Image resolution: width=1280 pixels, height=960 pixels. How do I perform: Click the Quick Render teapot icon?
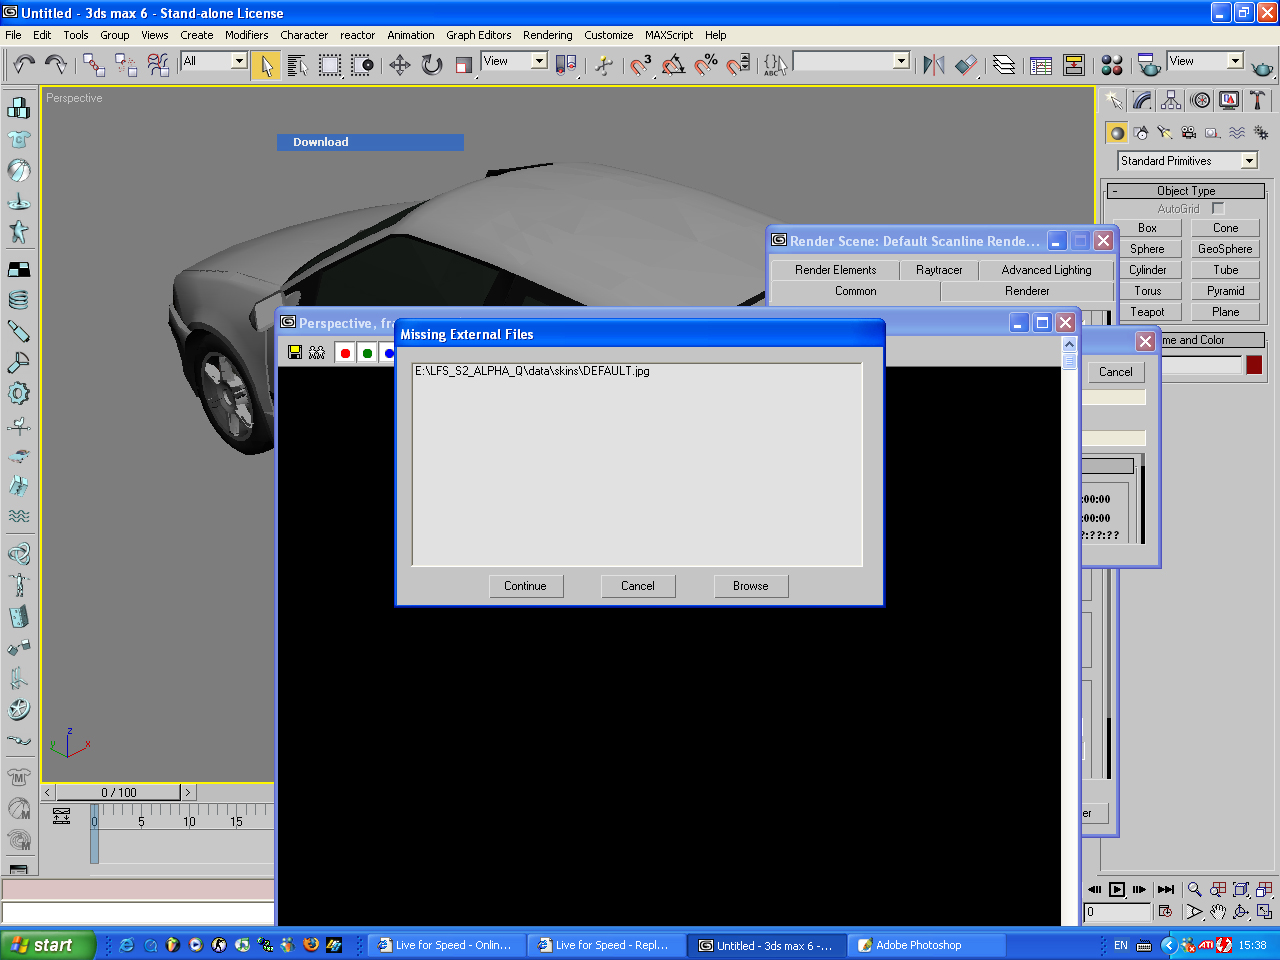(1262, 67)
